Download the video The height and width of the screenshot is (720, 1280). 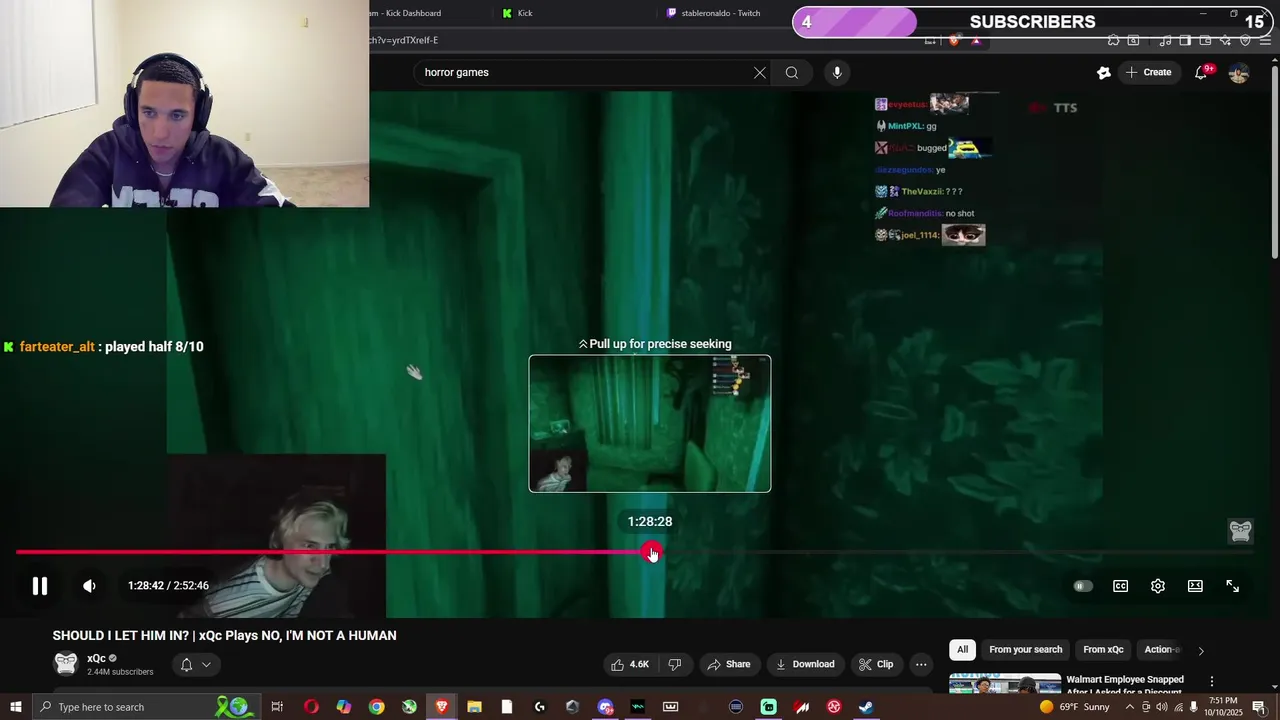[x=804, y=664]
